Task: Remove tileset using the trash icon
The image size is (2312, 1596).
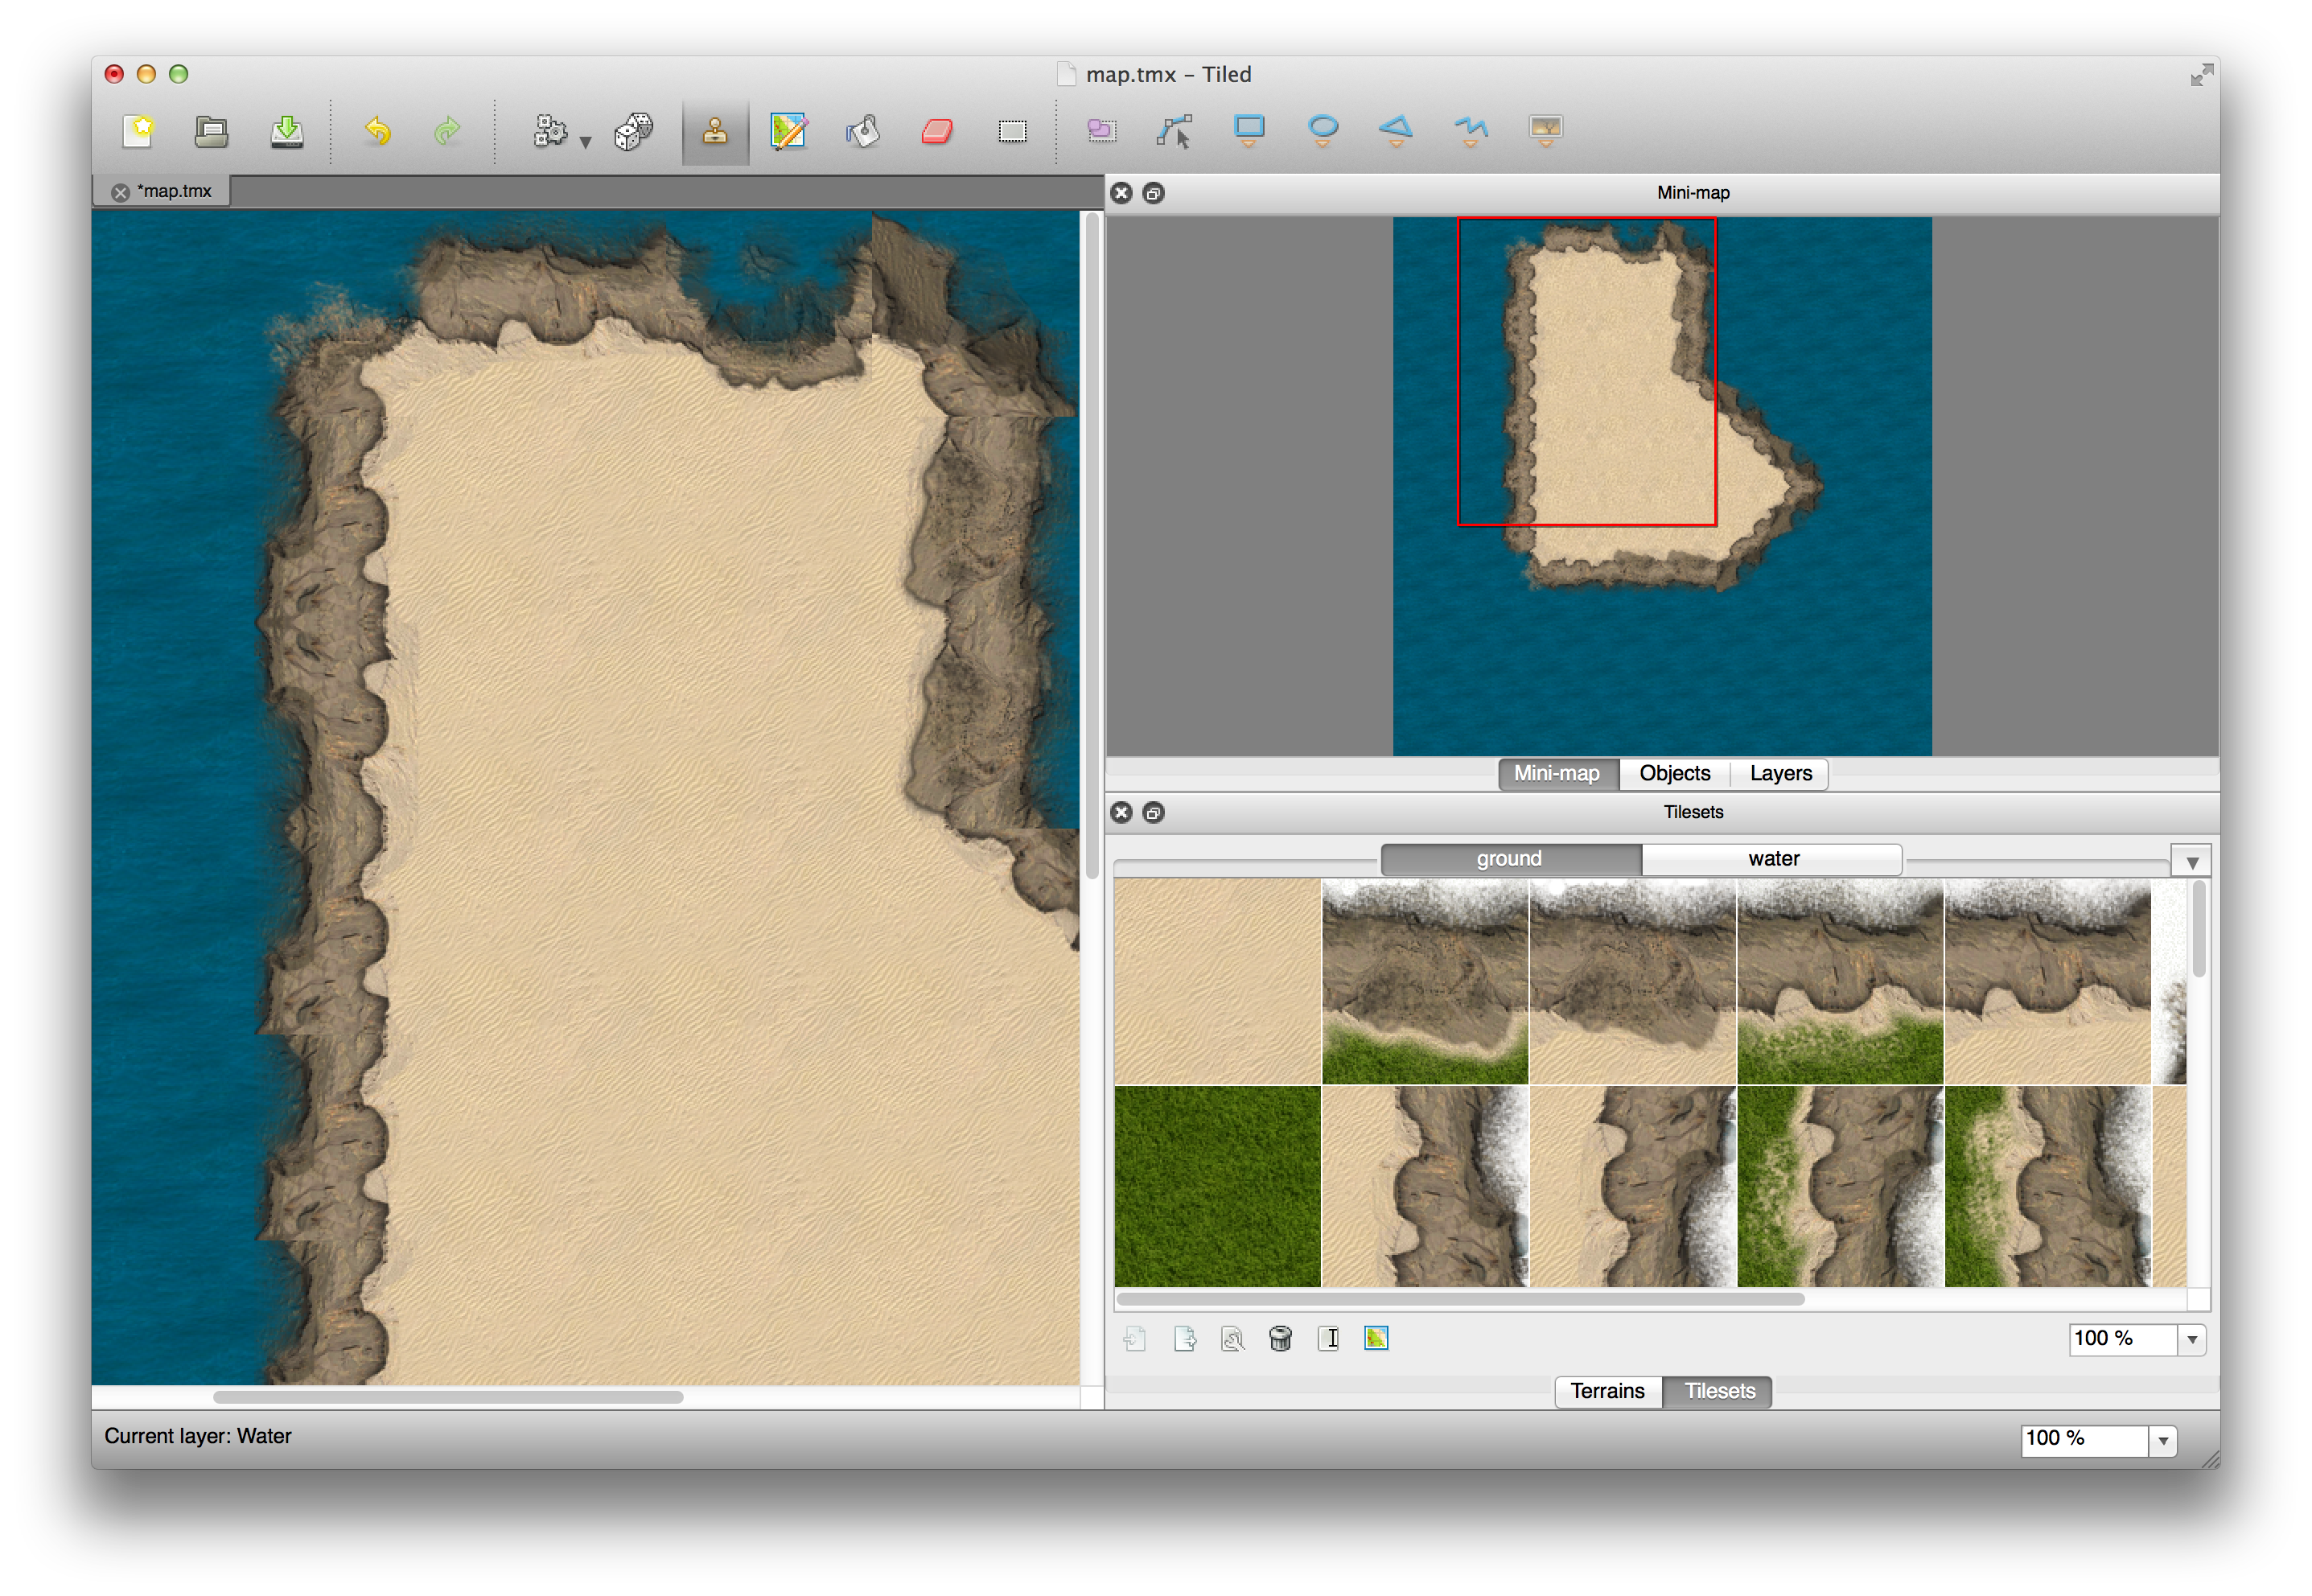Action: pos(1280,1338)
